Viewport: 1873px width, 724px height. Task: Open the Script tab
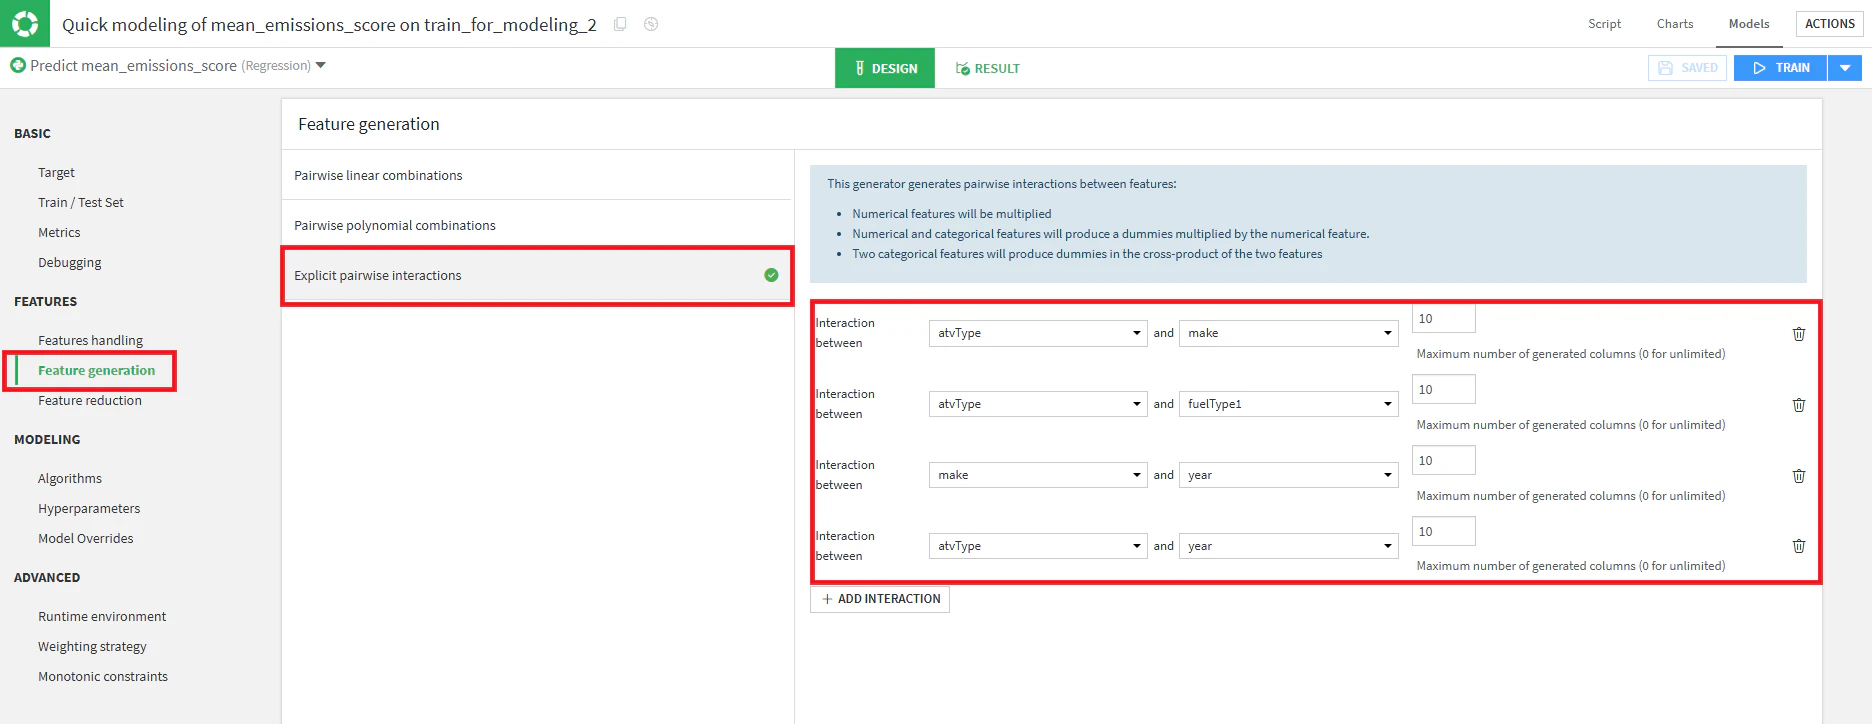[x=1604, y=24]
